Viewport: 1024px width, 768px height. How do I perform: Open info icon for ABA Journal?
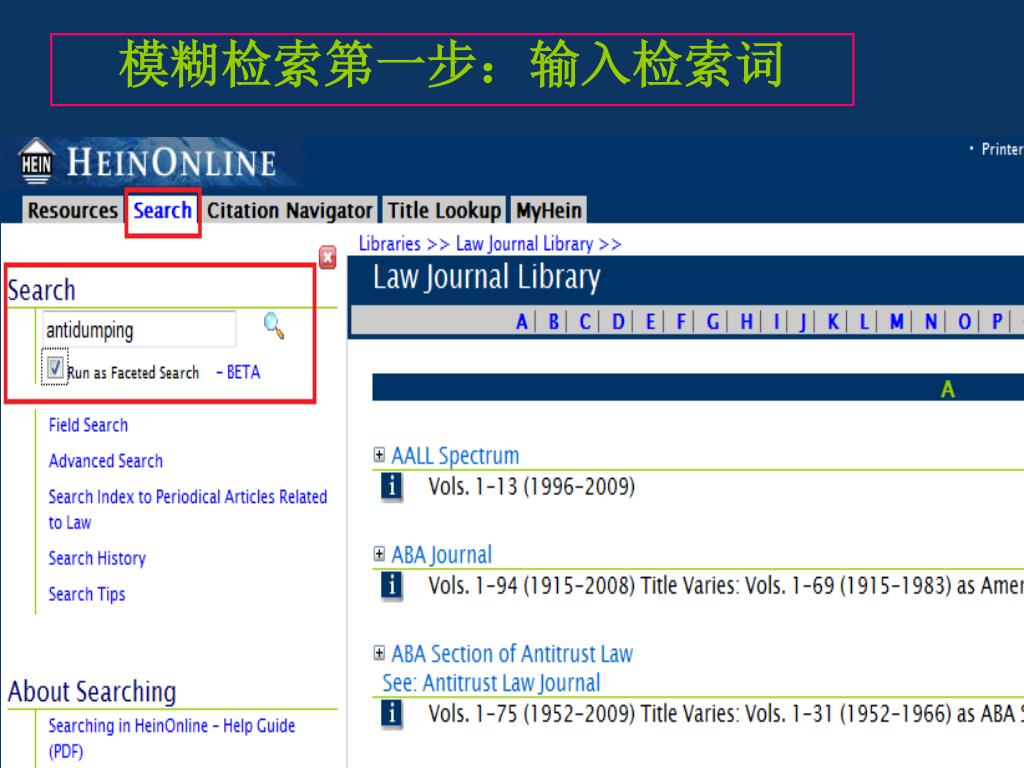point(391,586)
